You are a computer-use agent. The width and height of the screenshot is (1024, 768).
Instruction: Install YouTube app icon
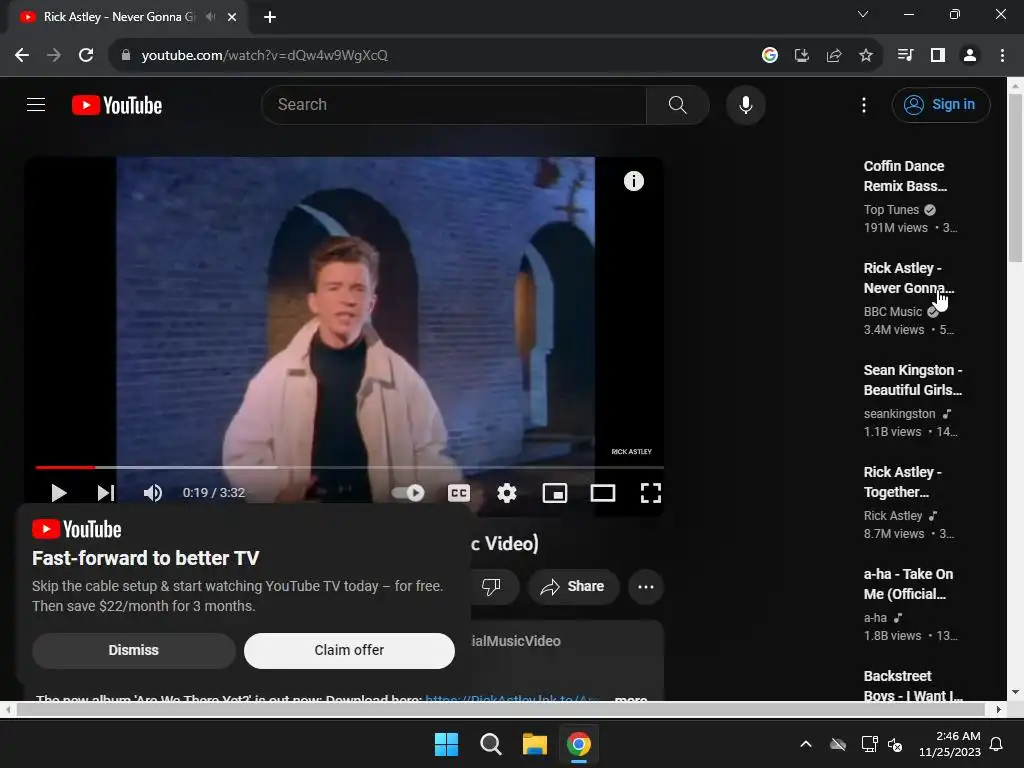(802, 56)
